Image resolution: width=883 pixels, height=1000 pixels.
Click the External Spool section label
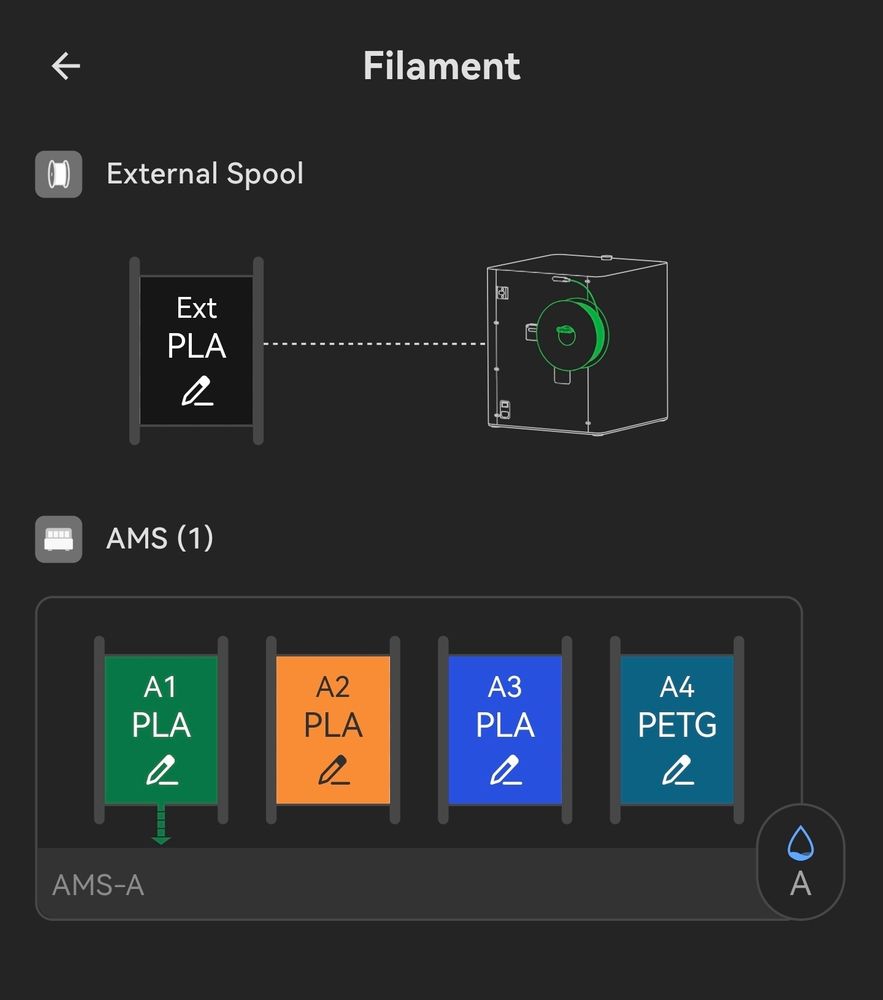click(205, 174)
